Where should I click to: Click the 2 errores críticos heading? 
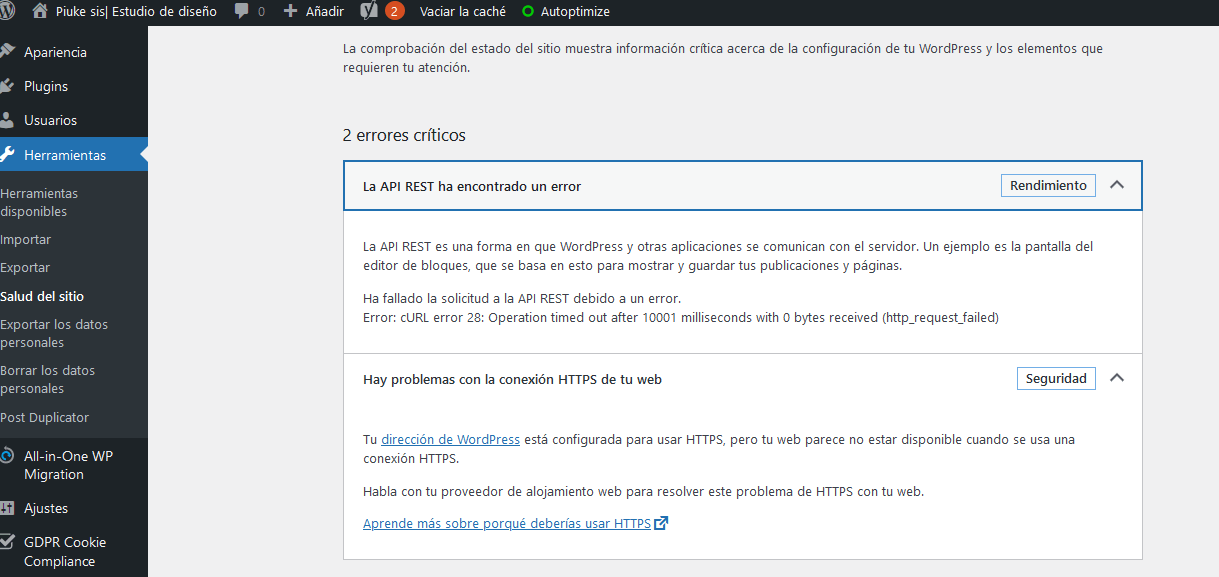(x=404, y=135)
